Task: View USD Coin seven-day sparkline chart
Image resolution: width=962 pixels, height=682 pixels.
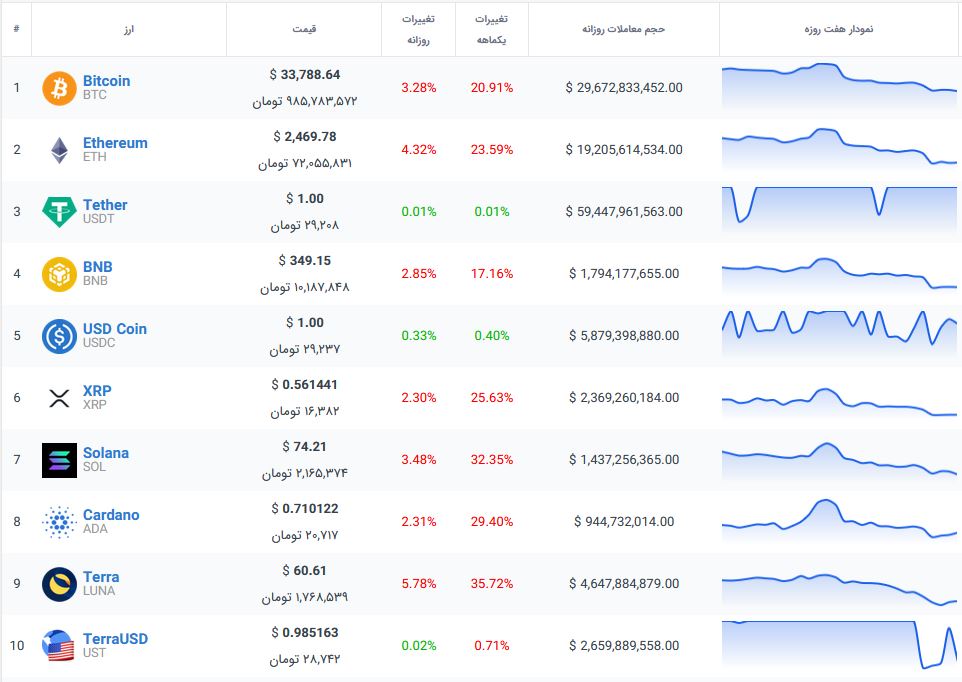Action: pyautogui.click(x=839, y=335)
